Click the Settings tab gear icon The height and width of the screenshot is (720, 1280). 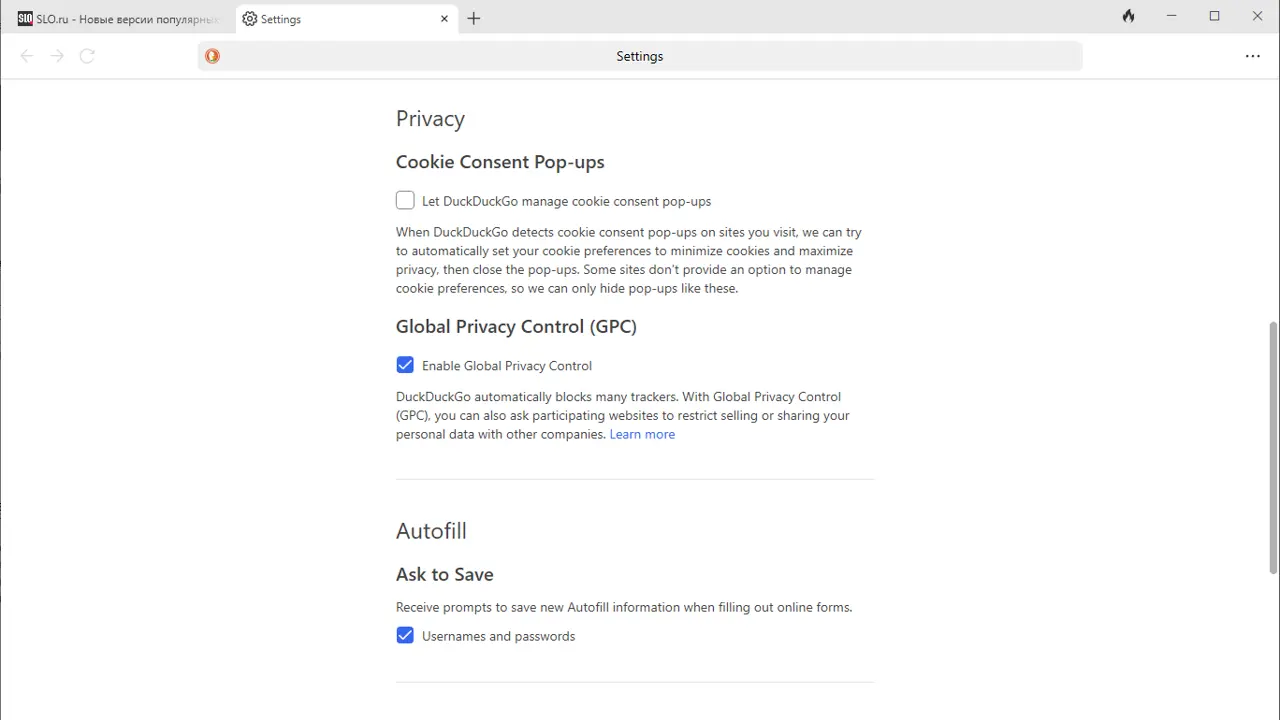click(250, 19)
